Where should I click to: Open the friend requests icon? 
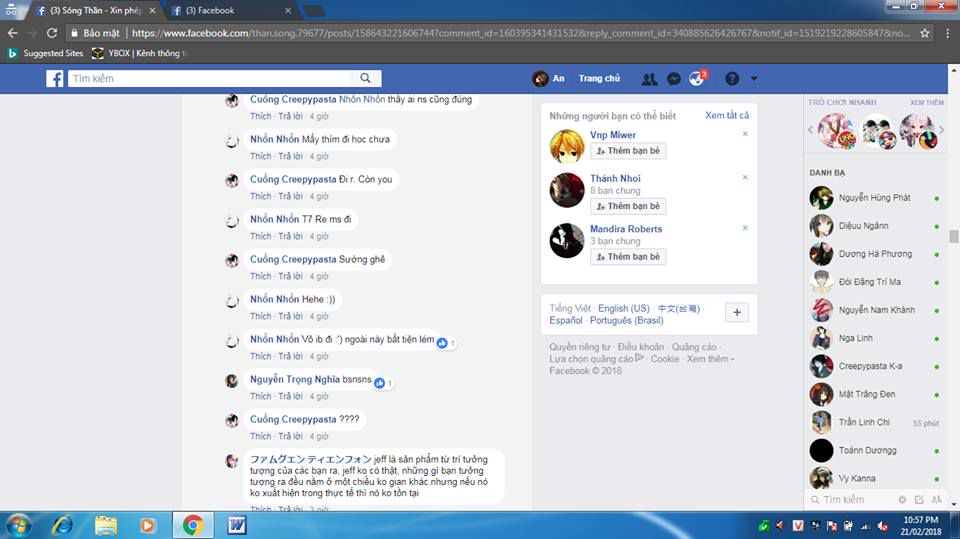pyautogui.click(x=650, y=79)
